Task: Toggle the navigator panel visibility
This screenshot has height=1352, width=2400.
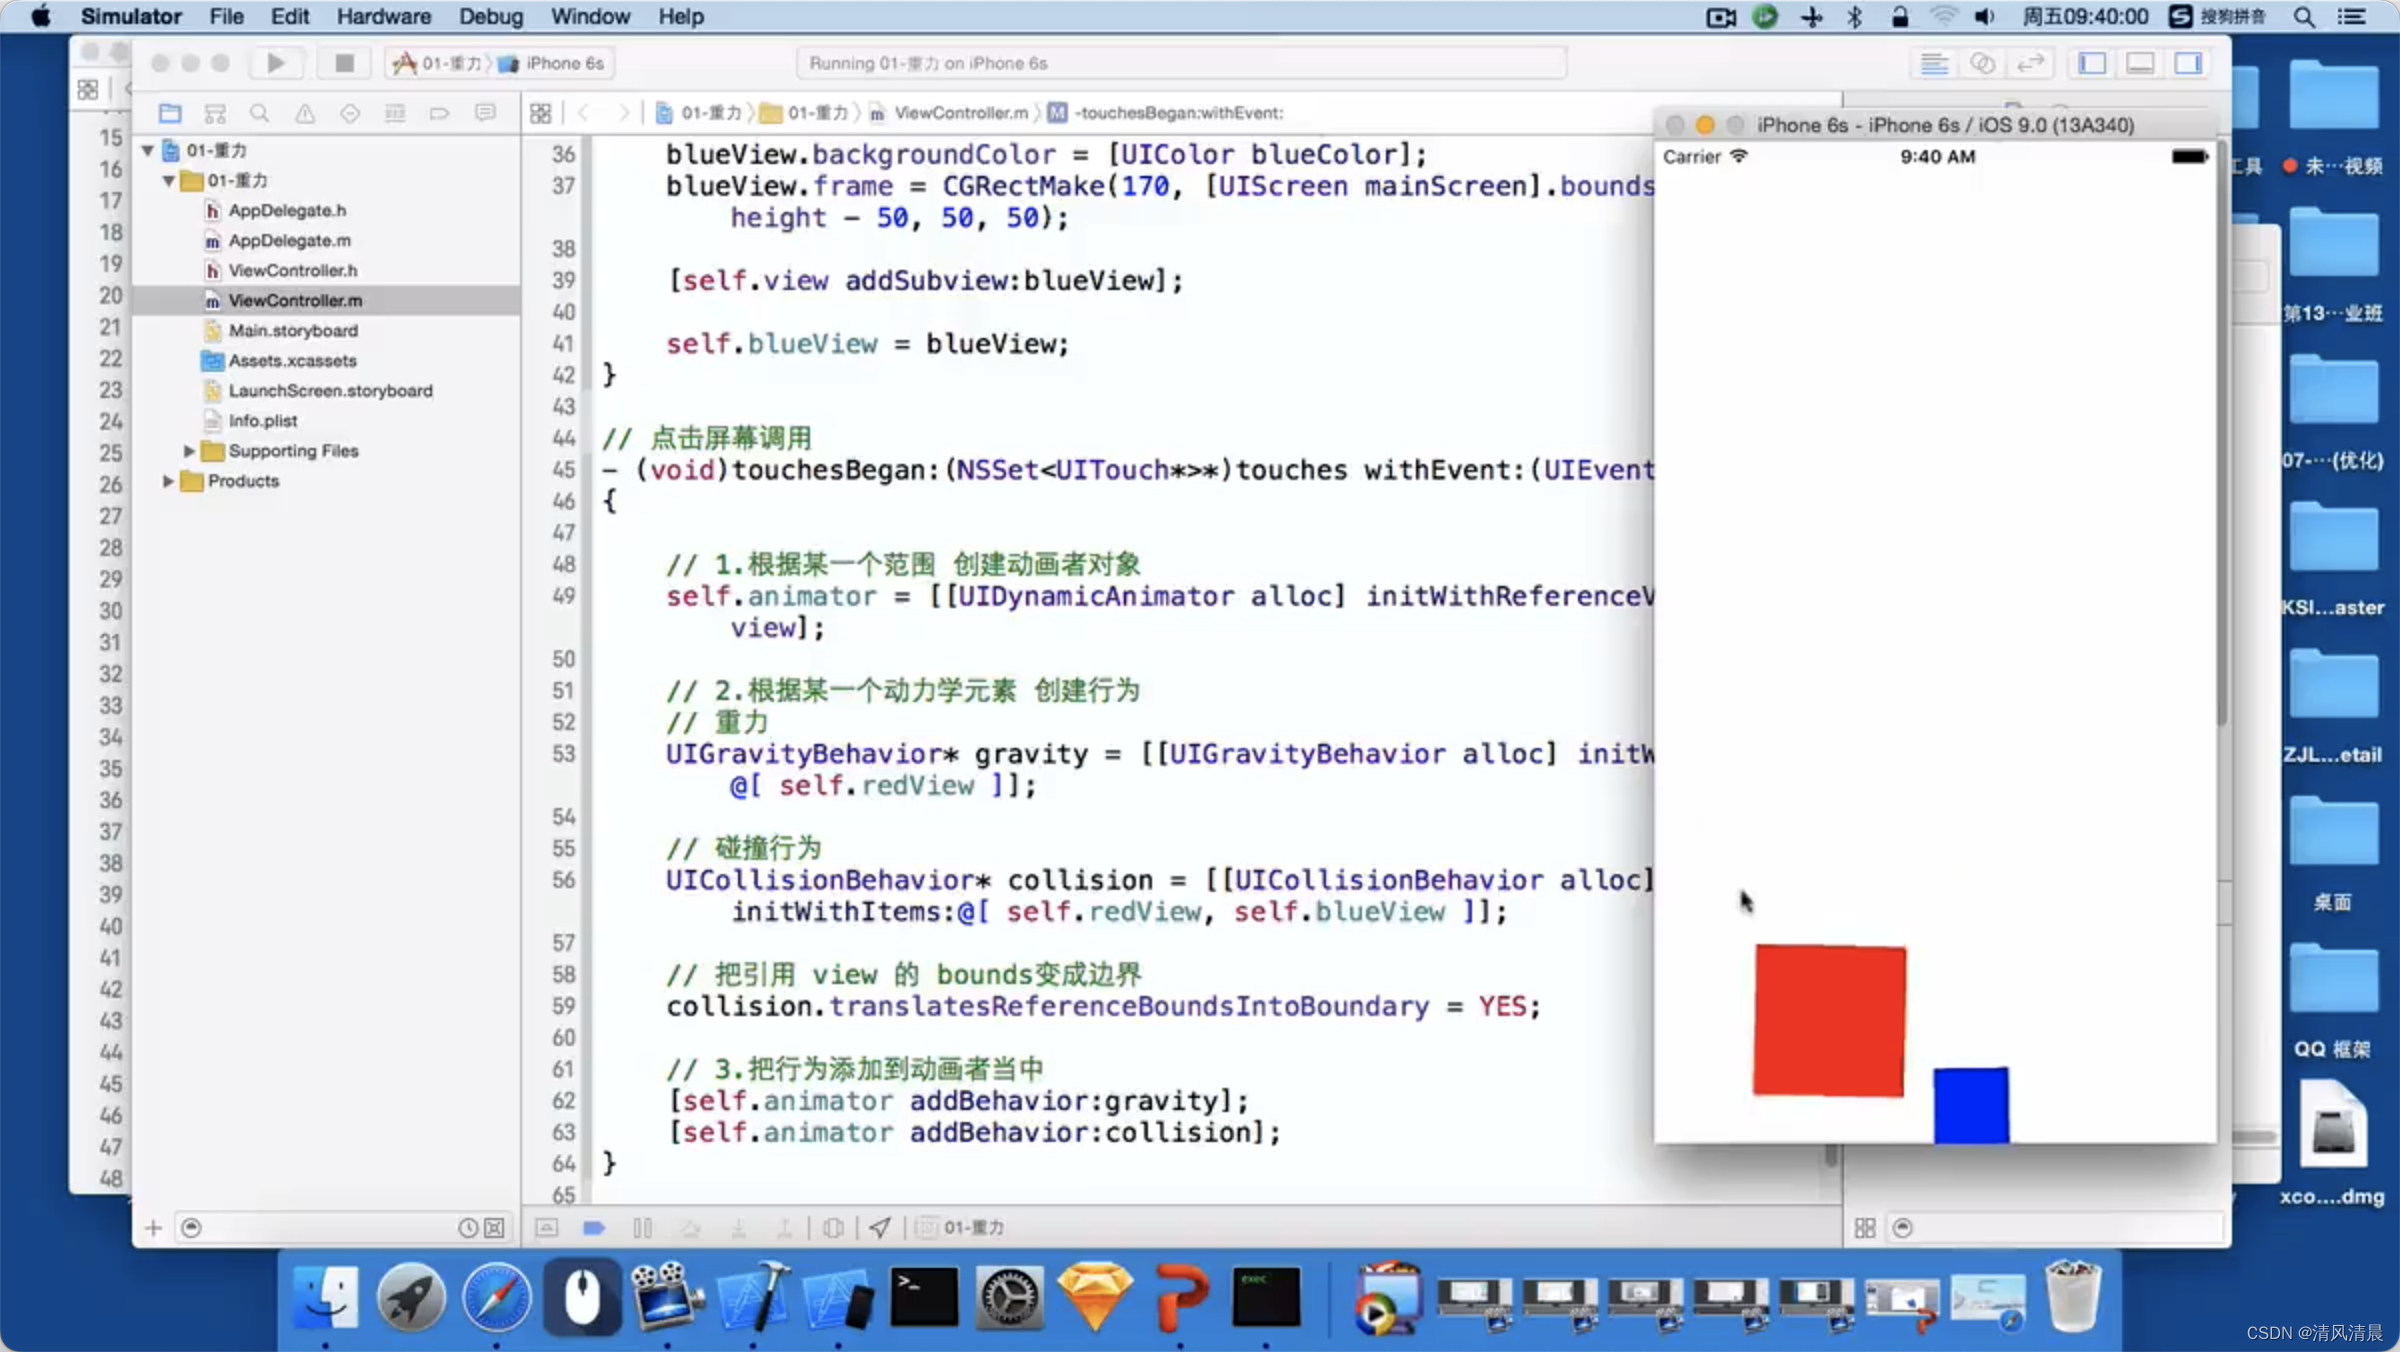Action: [2092, 63]
